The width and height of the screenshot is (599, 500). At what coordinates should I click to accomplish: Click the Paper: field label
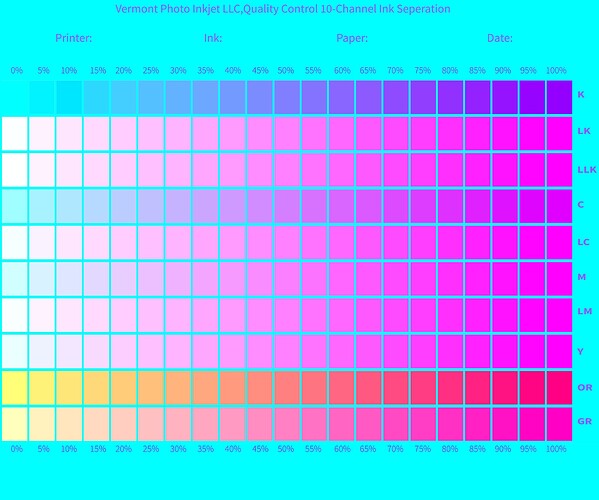tap(352, 38)
